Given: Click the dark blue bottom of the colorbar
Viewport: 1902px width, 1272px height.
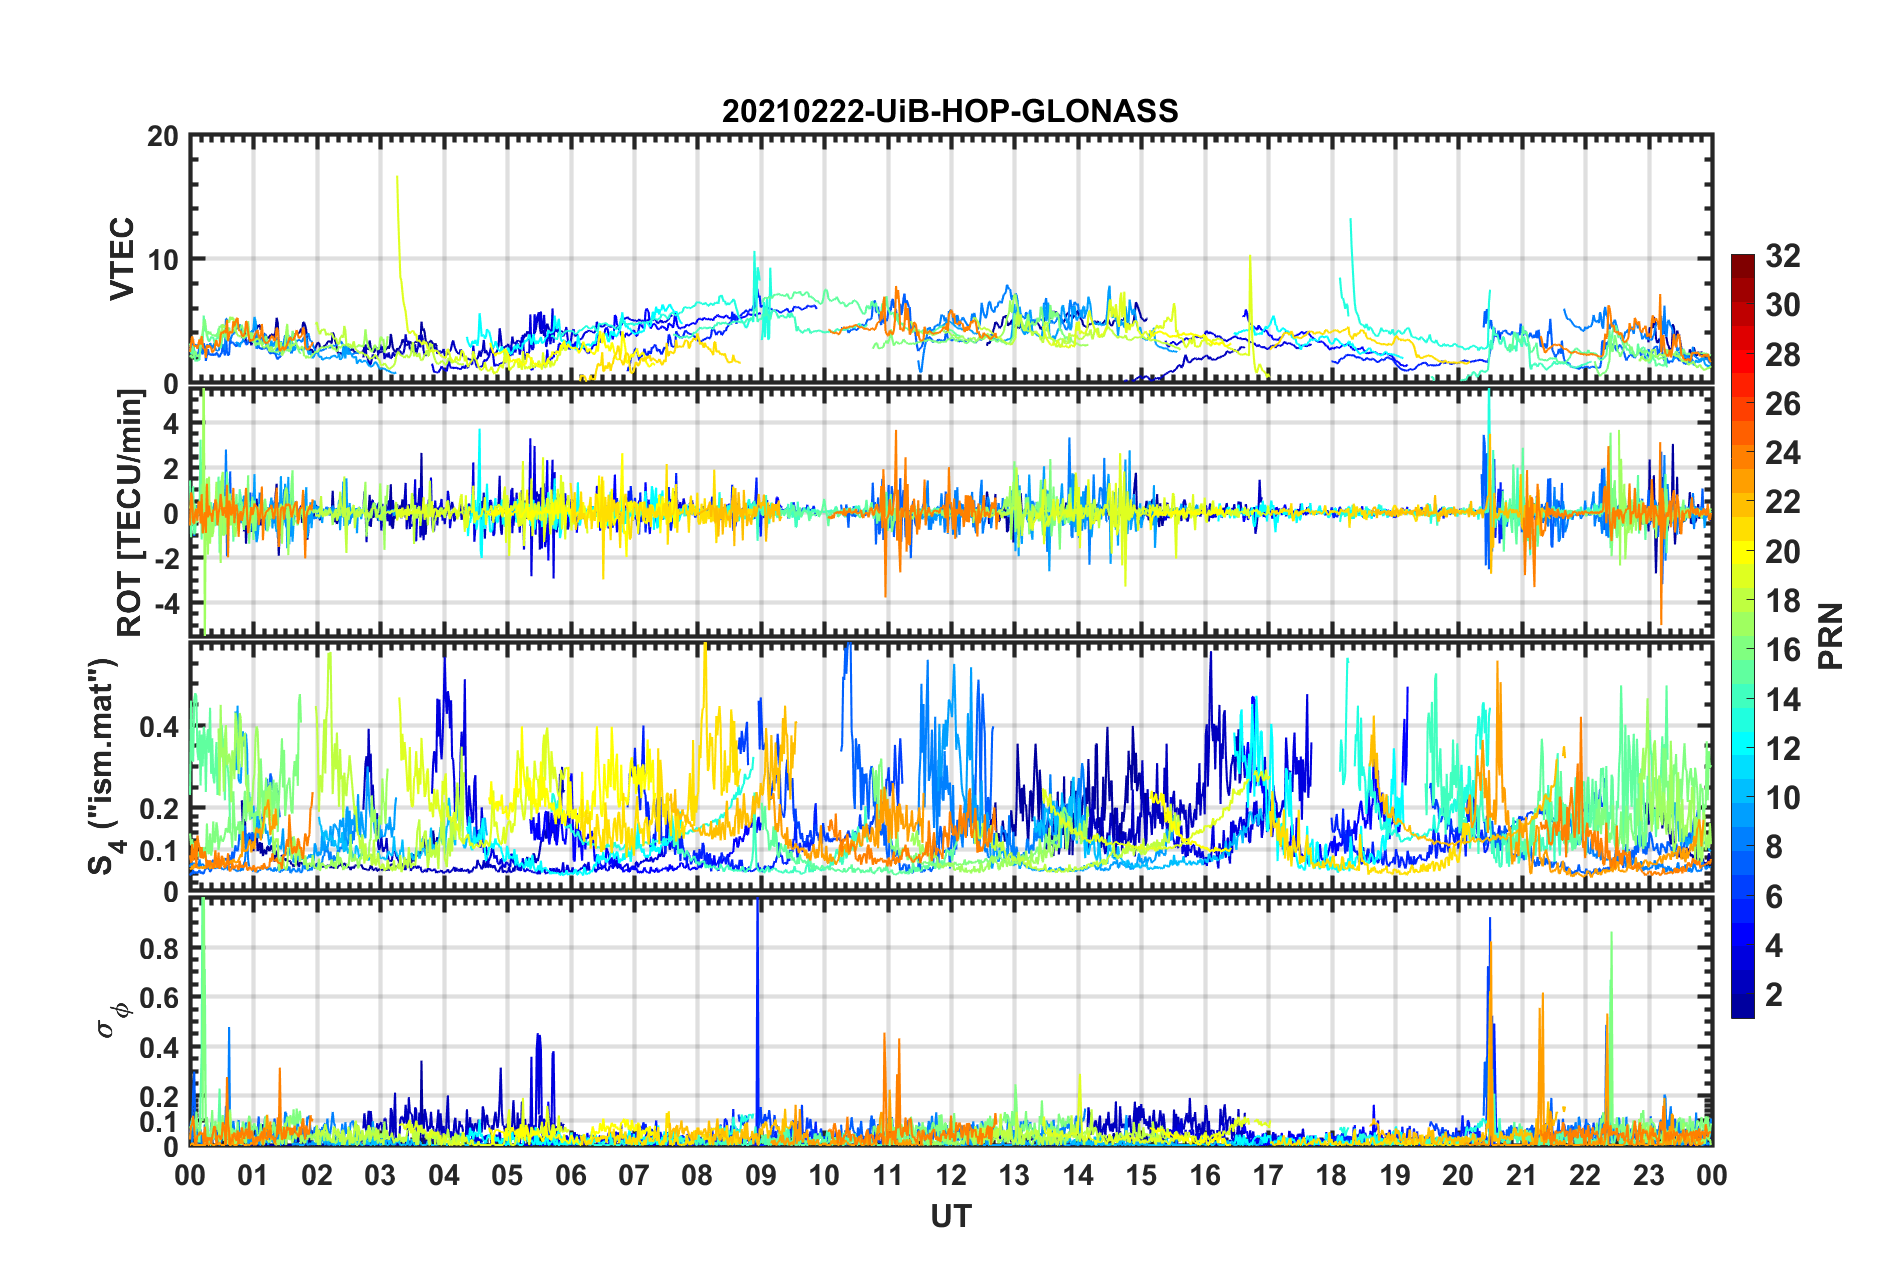Looking at the screenshot, I should coord(1742,1008).
